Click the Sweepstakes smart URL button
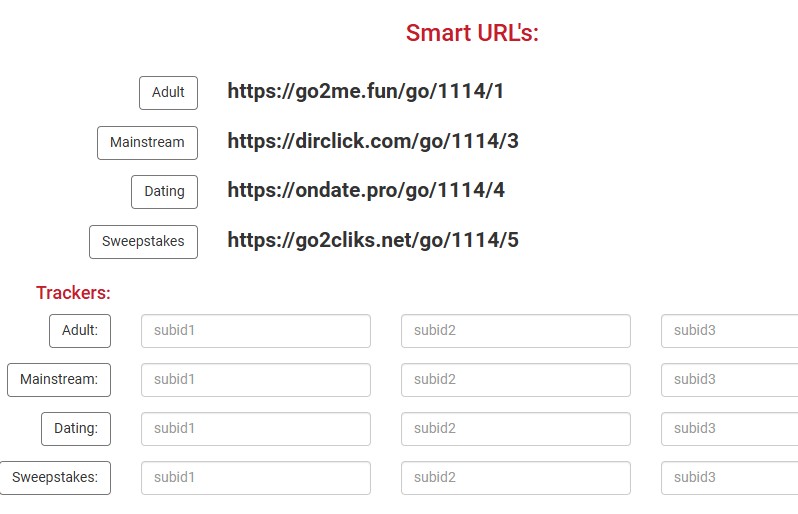The height and width of the screenshot is (514, 798). [x=143, y=242]
